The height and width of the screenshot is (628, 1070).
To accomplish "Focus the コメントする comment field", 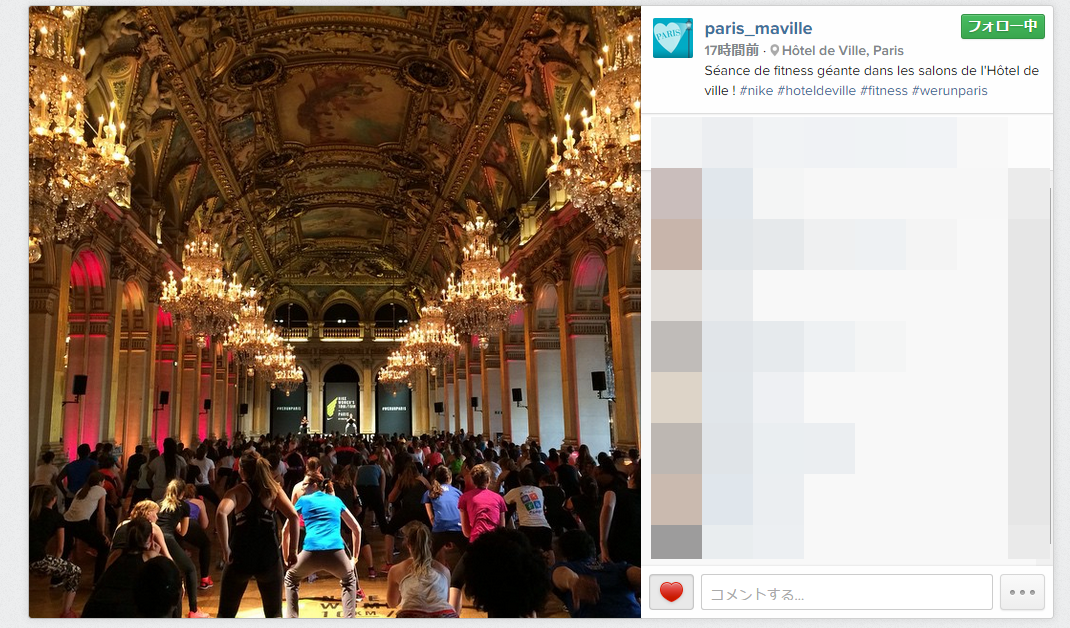I will [x=847, y=592].
